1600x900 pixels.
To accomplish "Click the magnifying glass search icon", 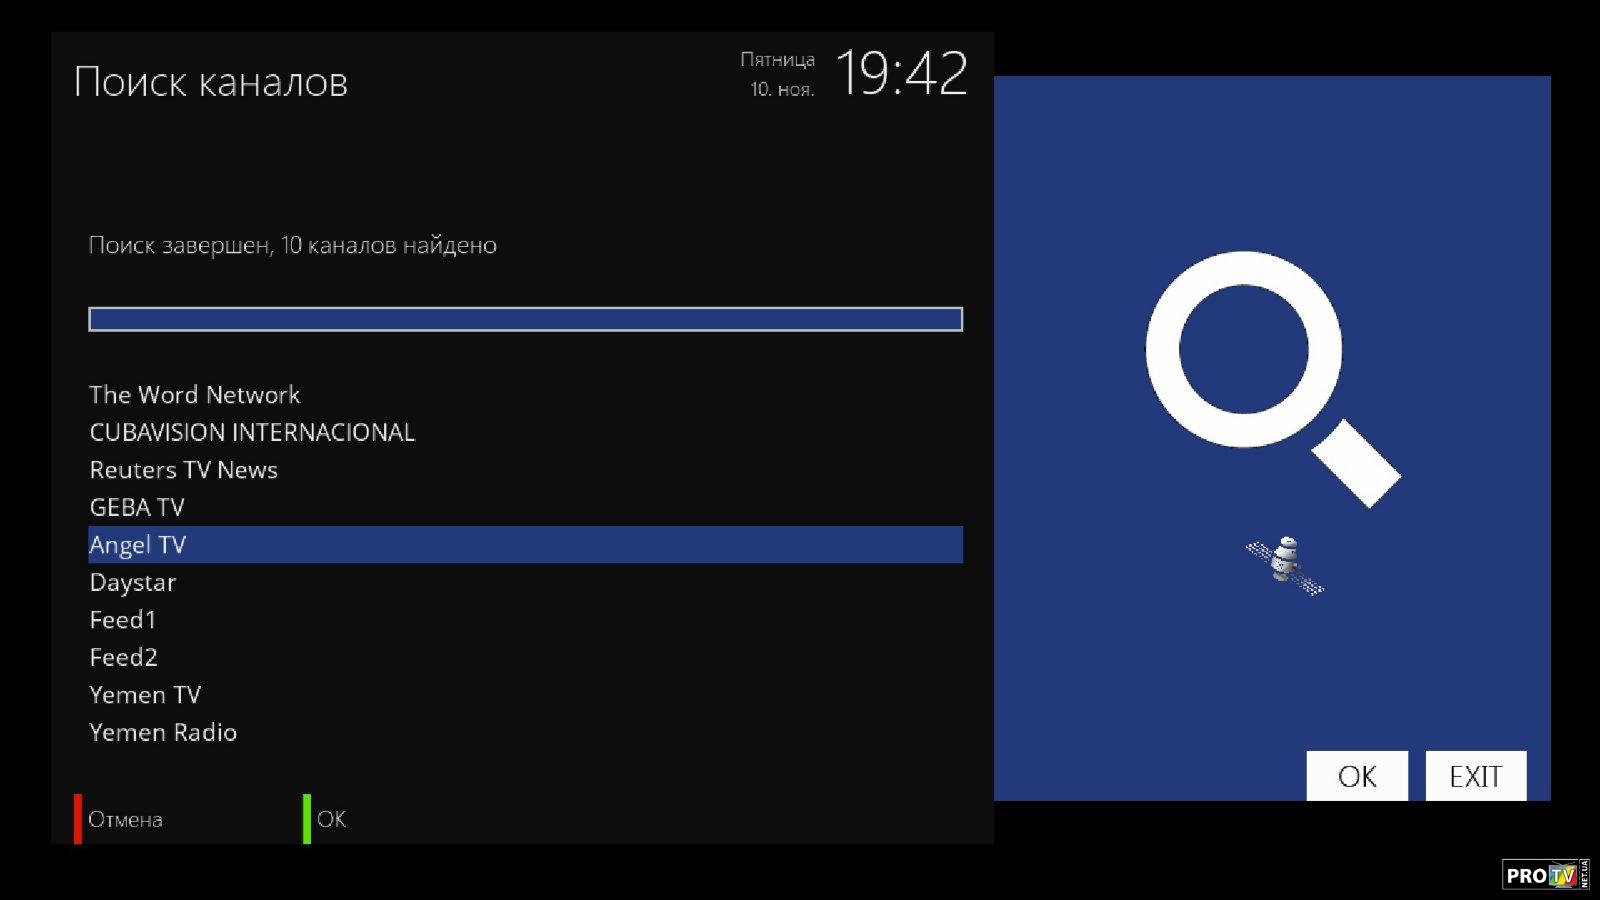I will [1272, 378].
